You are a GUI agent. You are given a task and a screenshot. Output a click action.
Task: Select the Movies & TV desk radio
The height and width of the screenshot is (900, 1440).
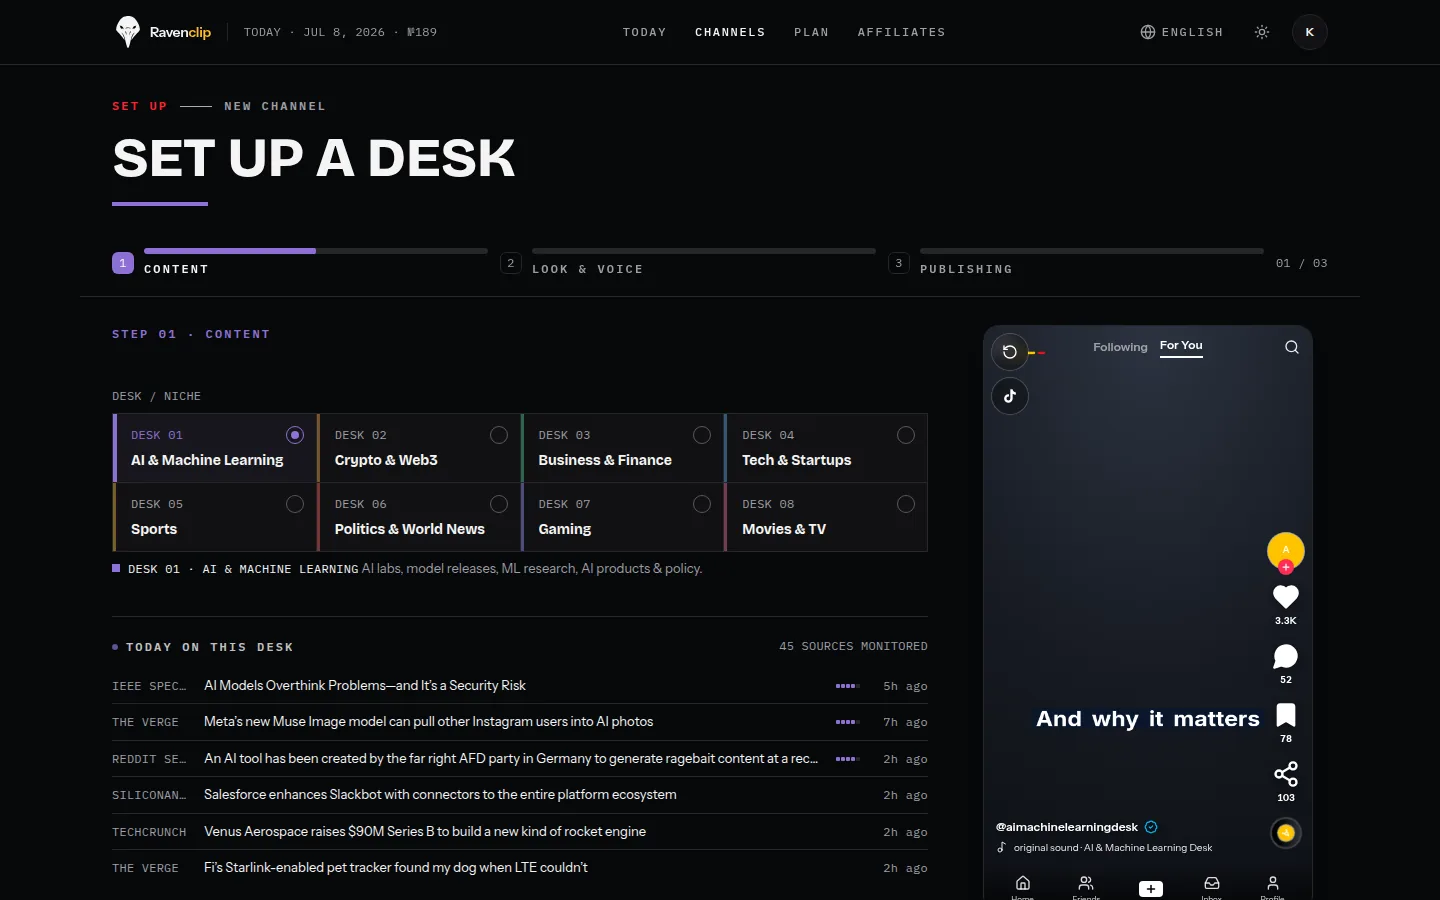tap(906, 504)
